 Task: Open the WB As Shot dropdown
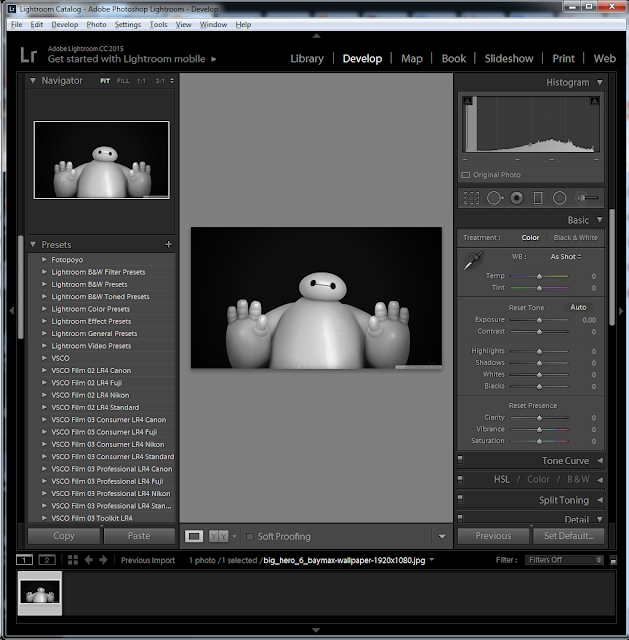pos(566,256)
